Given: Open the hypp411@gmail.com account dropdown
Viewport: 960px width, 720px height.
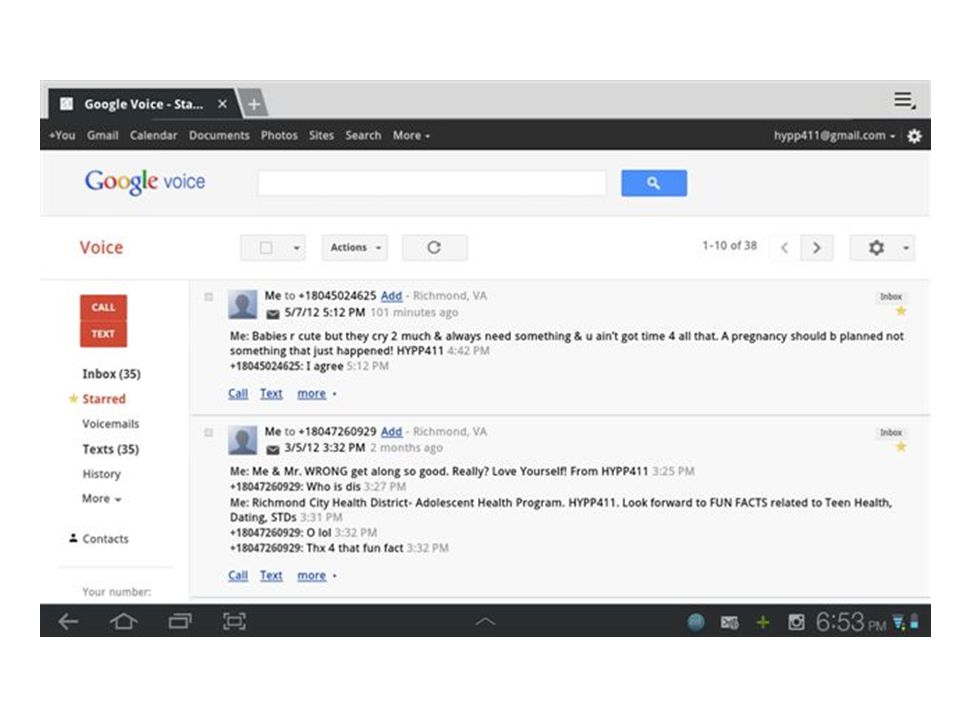Looking at the screenshot, I should (x=834, y=135).
